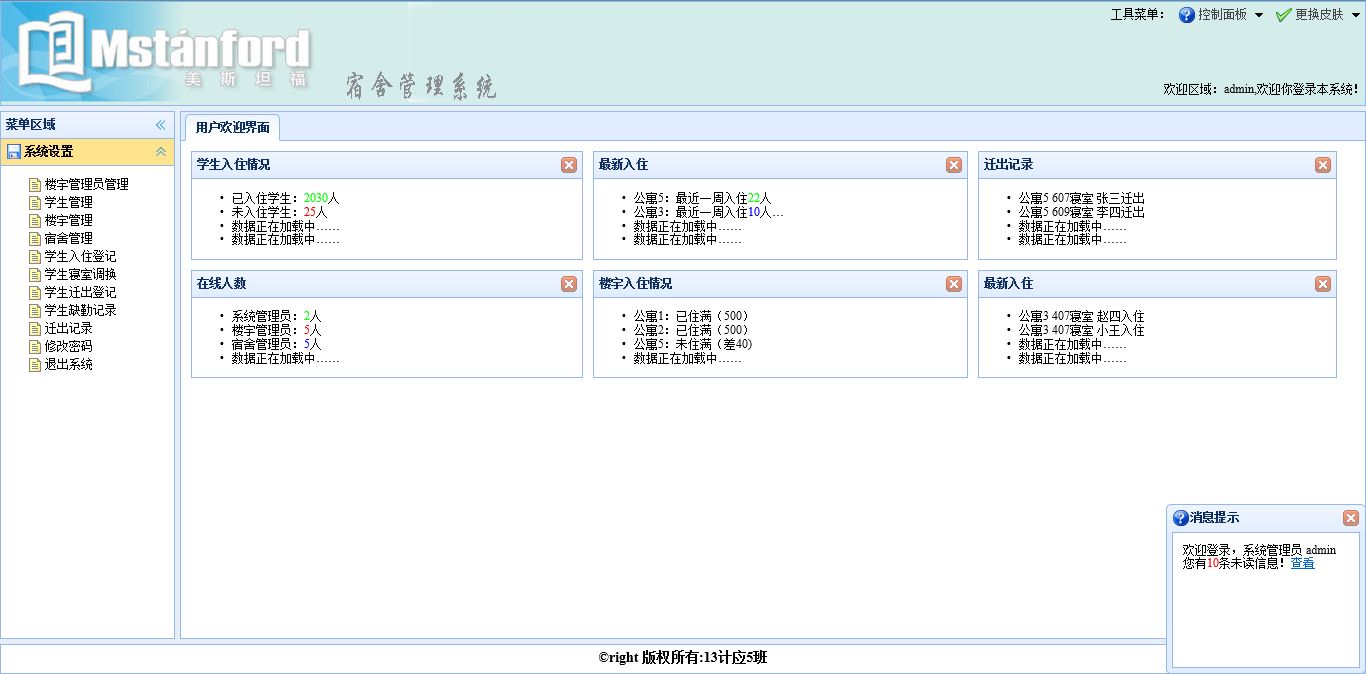
Task: Click the help icon in 消息提示 header
Action: [x=1180, y=518]
